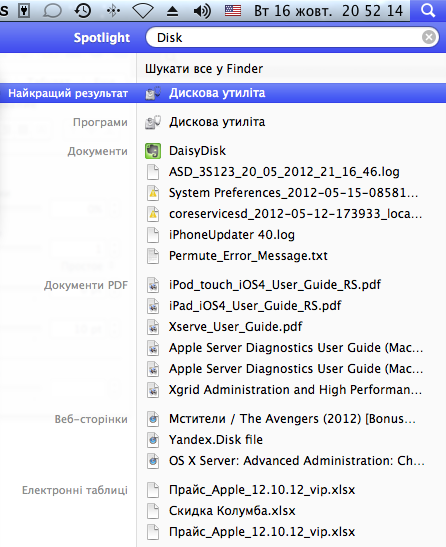This screenshot has height=547, width=446.
Task: Click the eject icon in menu bar
Action: tap(172, 11)
